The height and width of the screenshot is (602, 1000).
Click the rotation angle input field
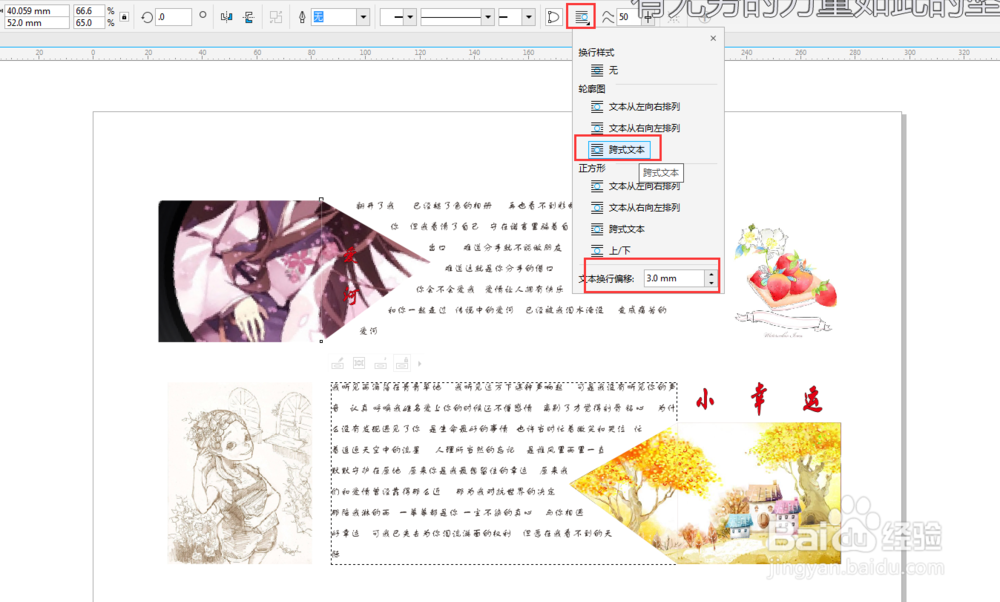[173, 17]
